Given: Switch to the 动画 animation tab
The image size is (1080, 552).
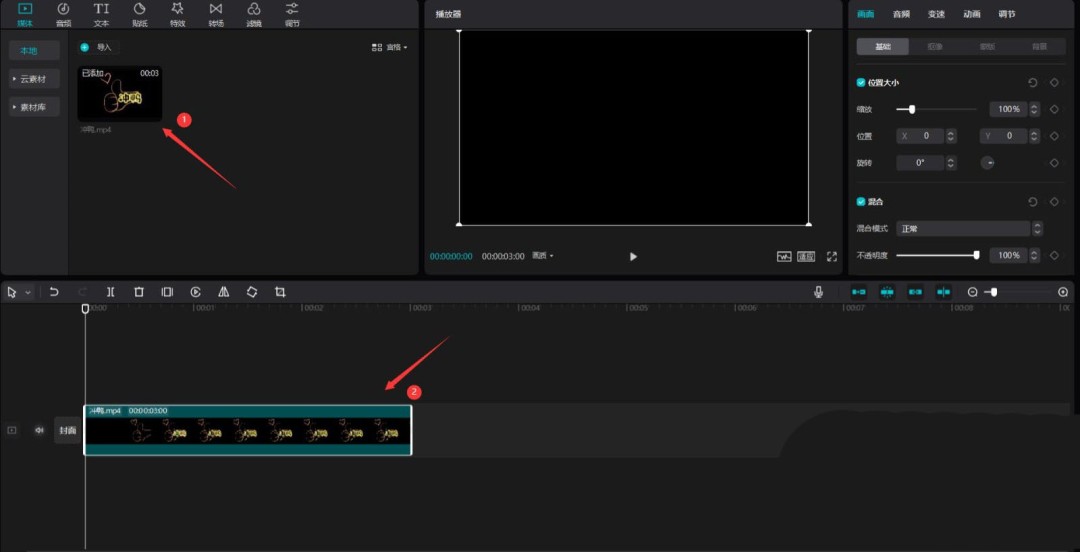Looking at the screenshot, I should (972, 14).
